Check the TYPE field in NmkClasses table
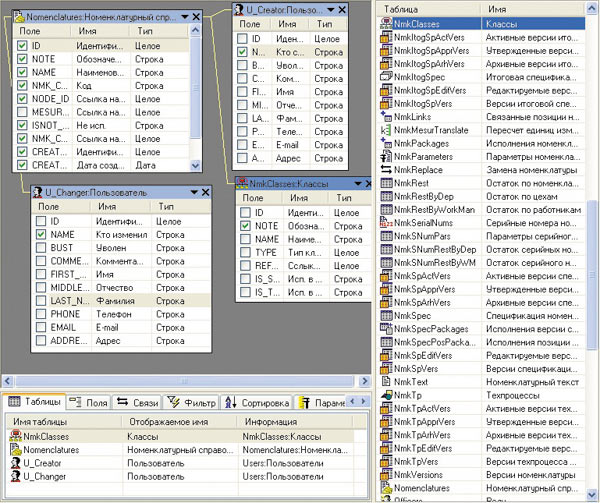Screen dimensions: 600x503 click(244, 254)
